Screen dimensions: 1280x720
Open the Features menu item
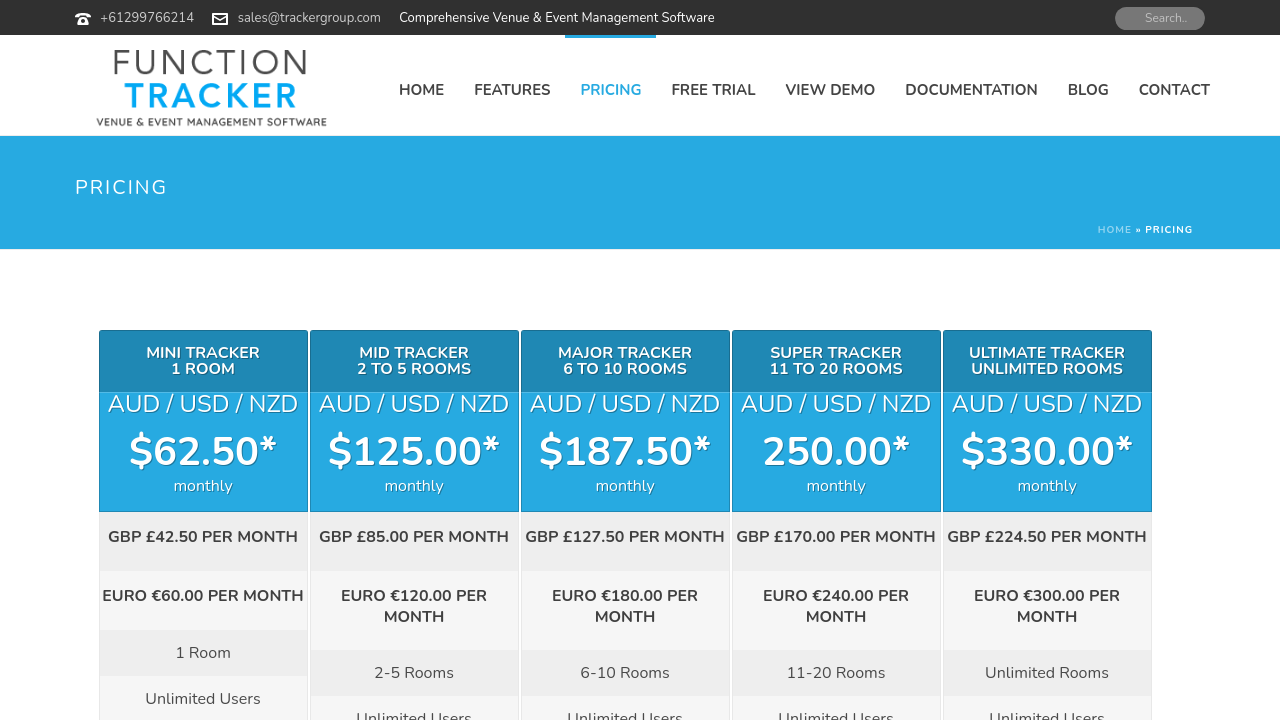pos(512,90)
